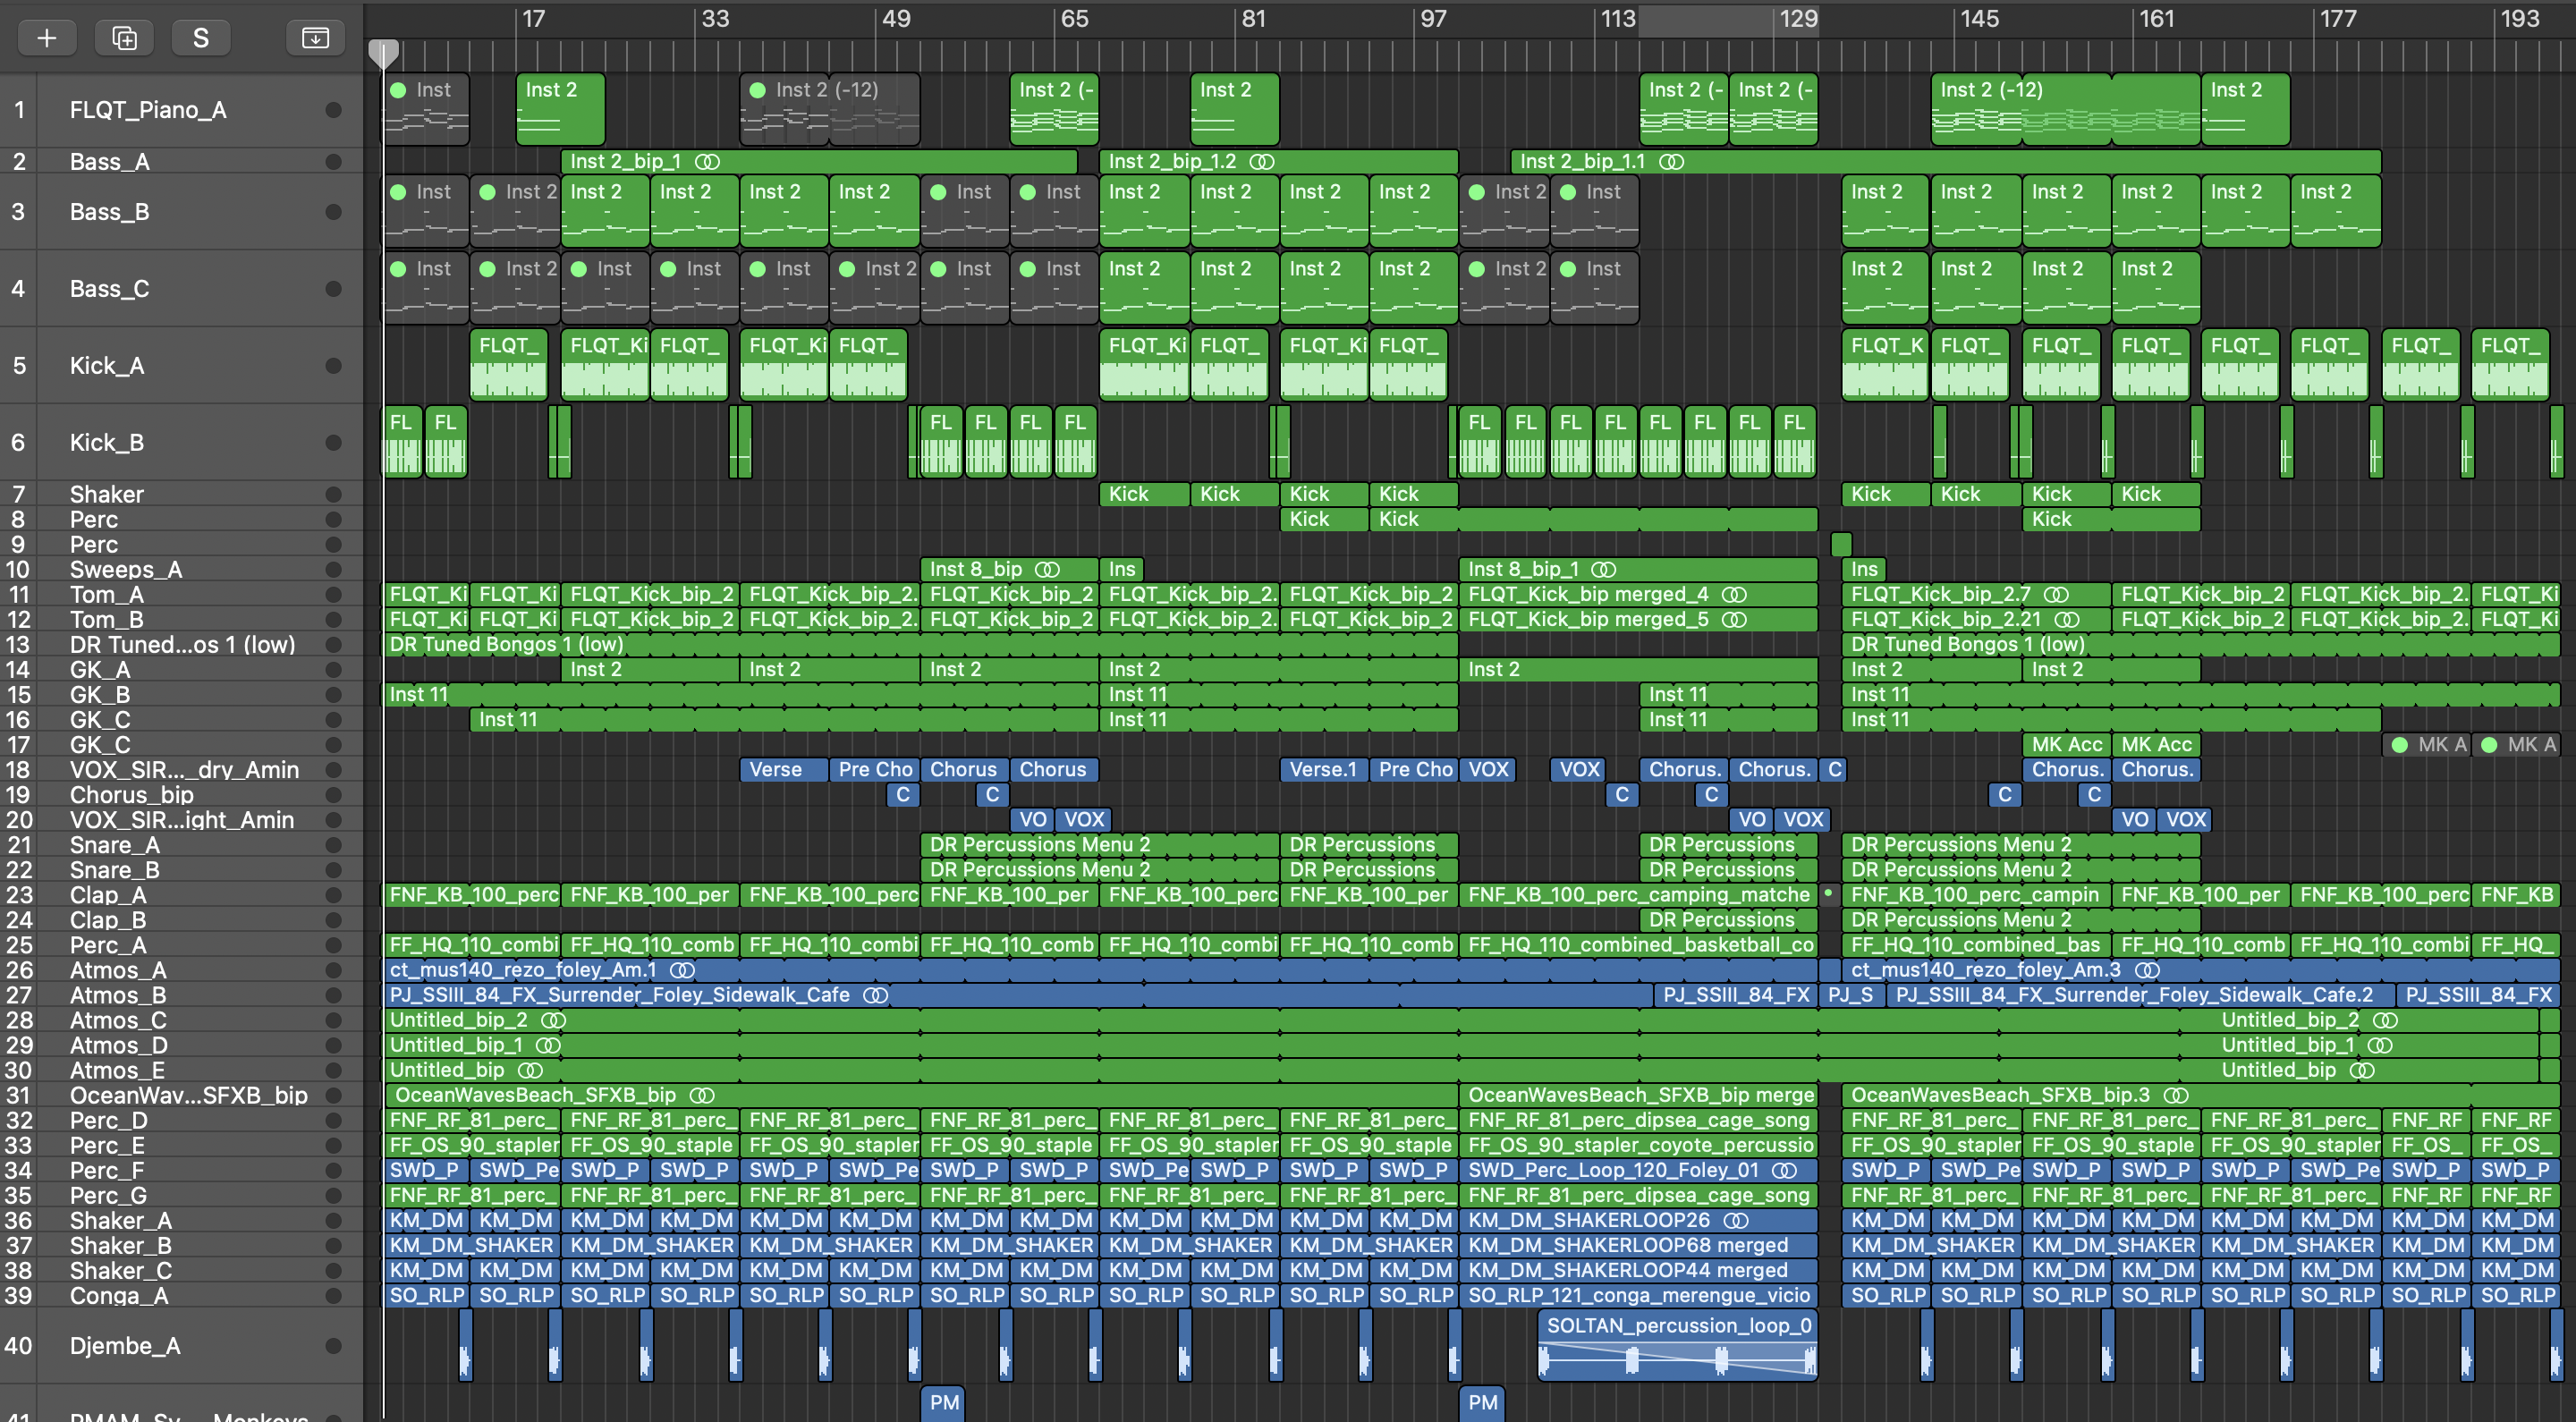Click the loop icon on ct_mus140_rezo_foley_Am.1
This screenshot has height=1422, width=2576.
click(682, 970)
